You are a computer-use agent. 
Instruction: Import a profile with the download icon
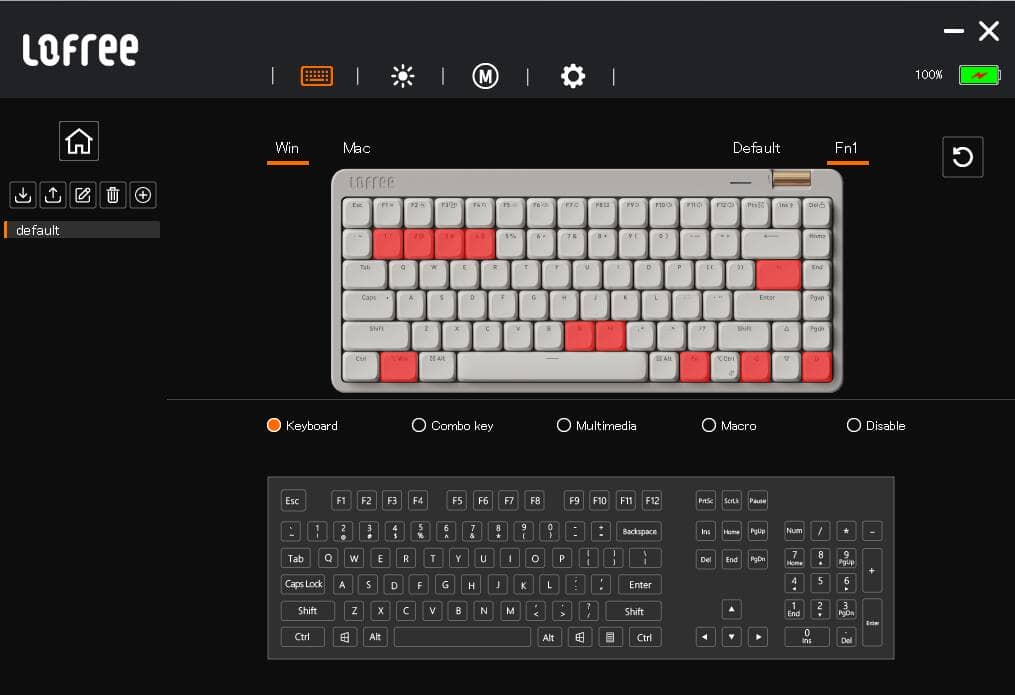pyautogui.click(x=23, y=195)
